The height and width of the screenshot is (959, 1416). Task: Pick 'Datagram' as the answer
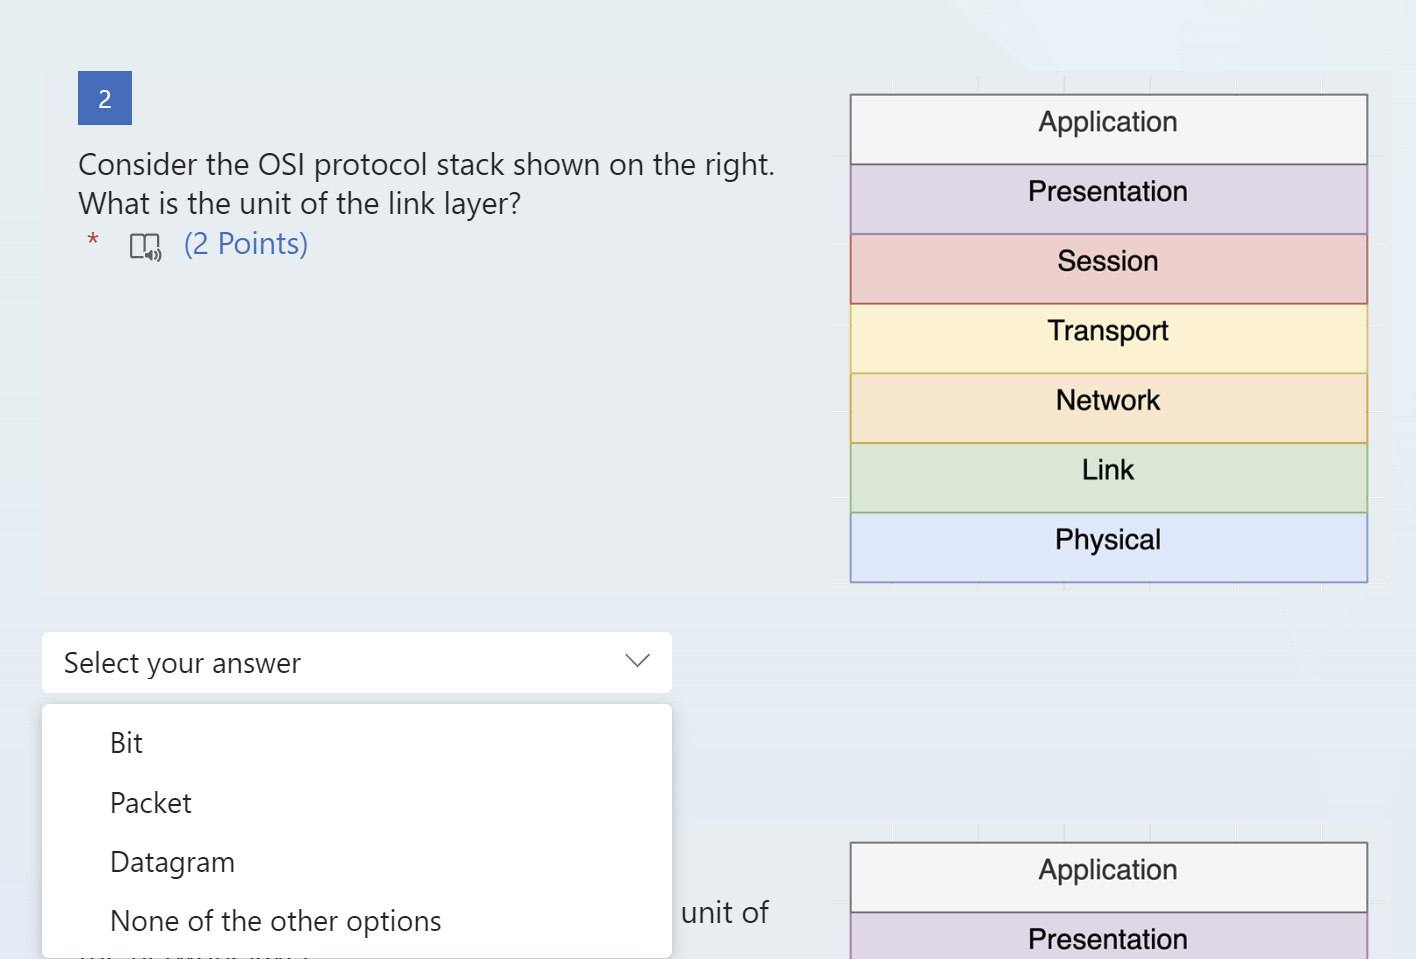(172, 862)
